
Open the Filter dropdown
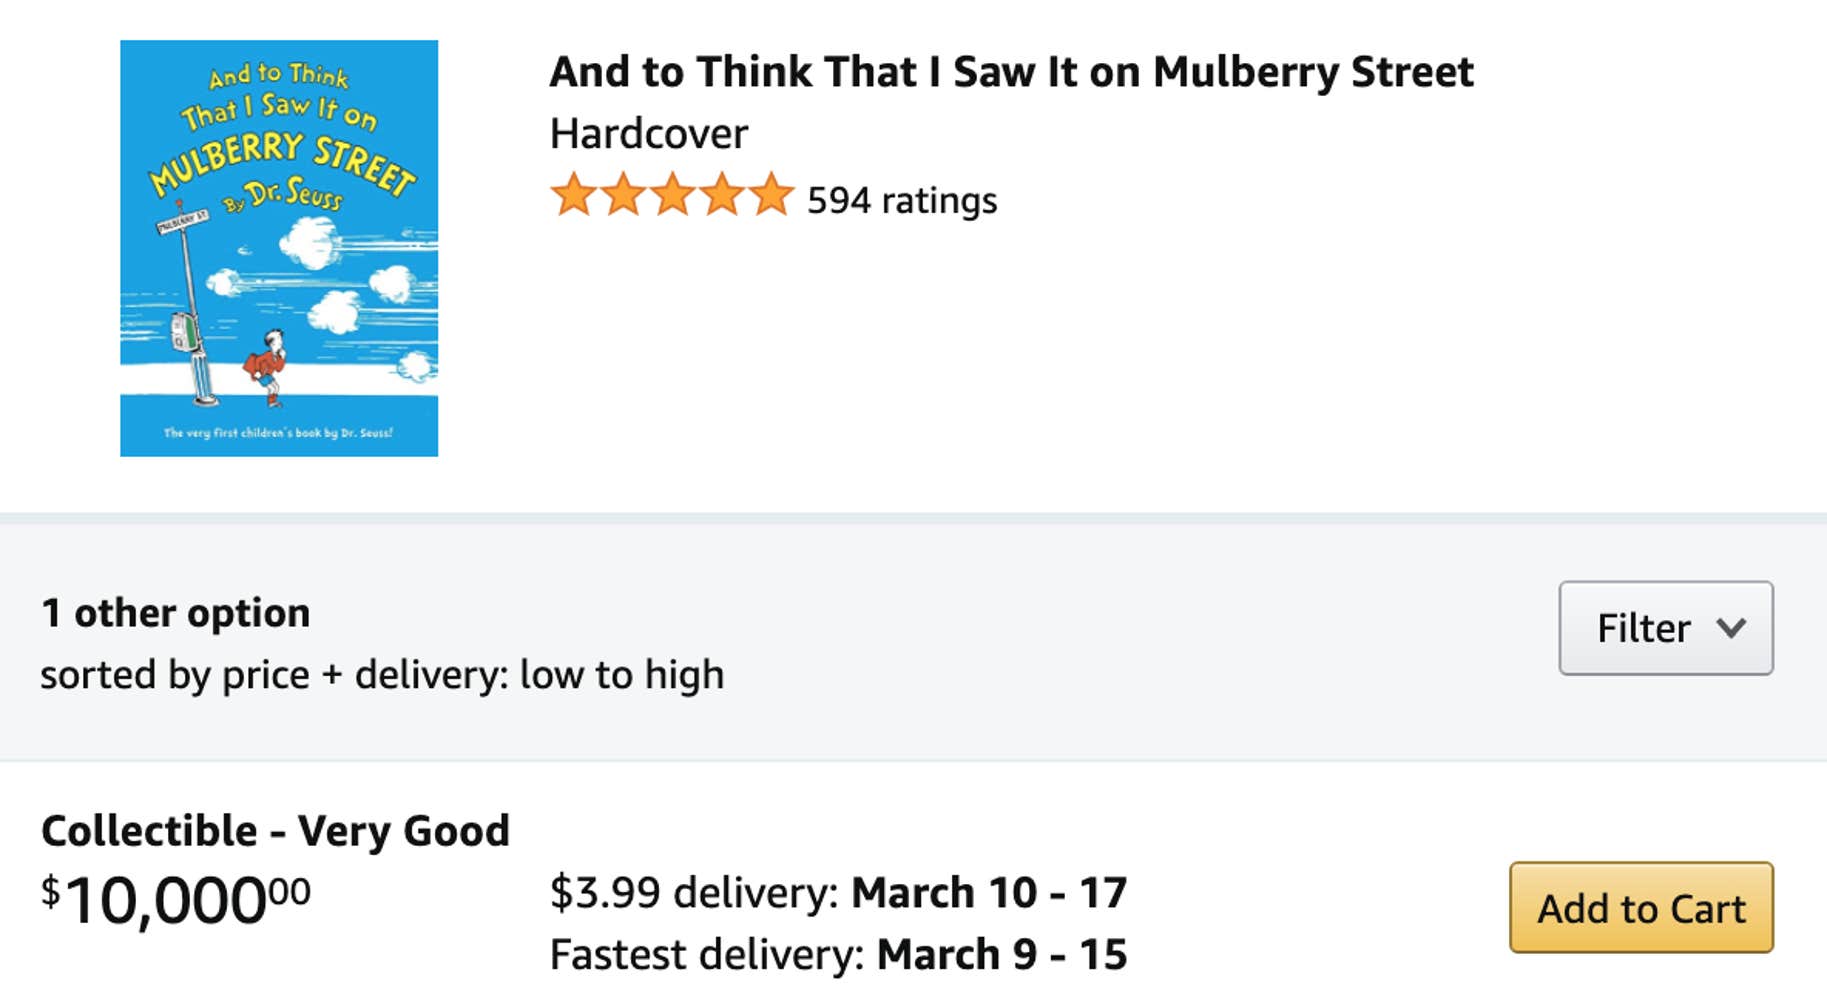tap(1665, 628)
